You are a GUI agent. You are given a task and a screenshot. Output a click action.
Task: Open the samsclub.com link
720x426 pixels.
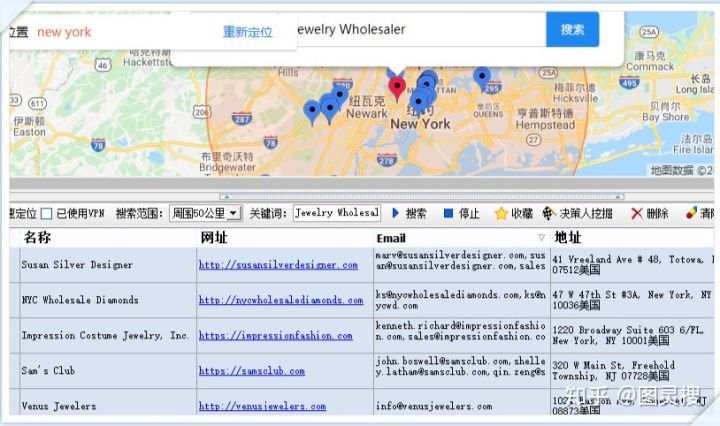pyautogui.click(x=252, y=371)
